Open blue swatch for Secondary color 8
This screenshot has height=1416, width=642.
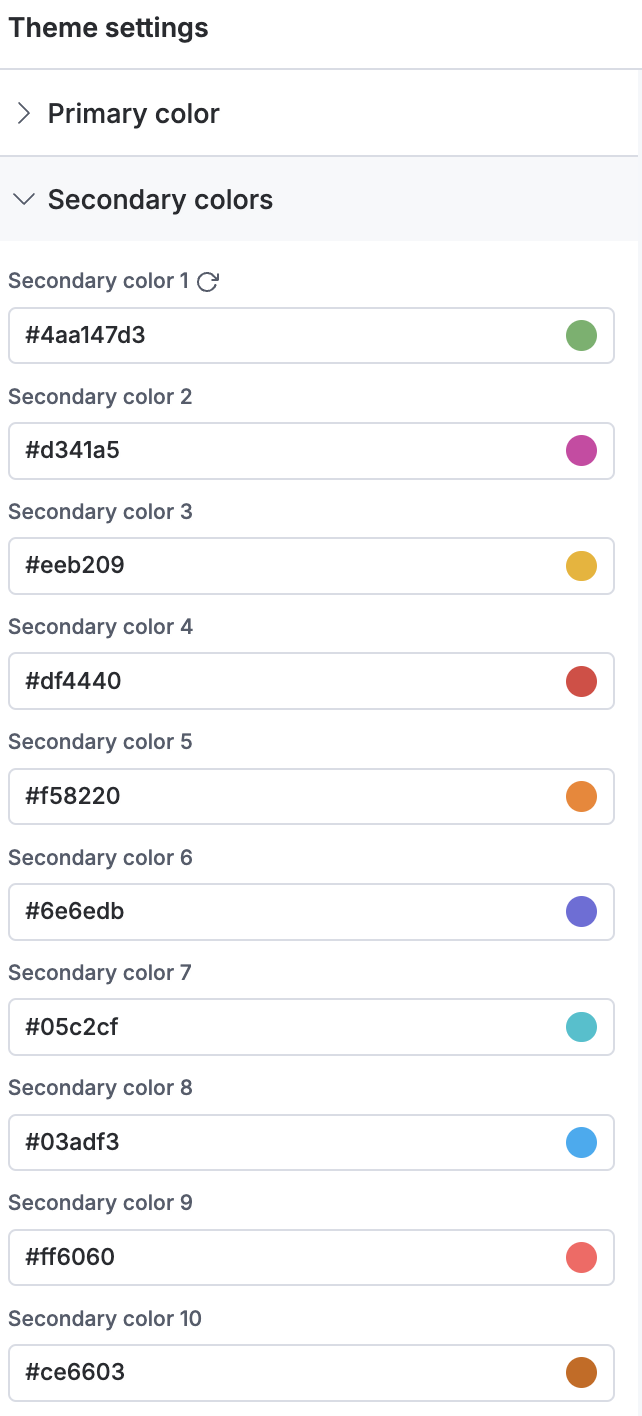tap(581, 1142)
